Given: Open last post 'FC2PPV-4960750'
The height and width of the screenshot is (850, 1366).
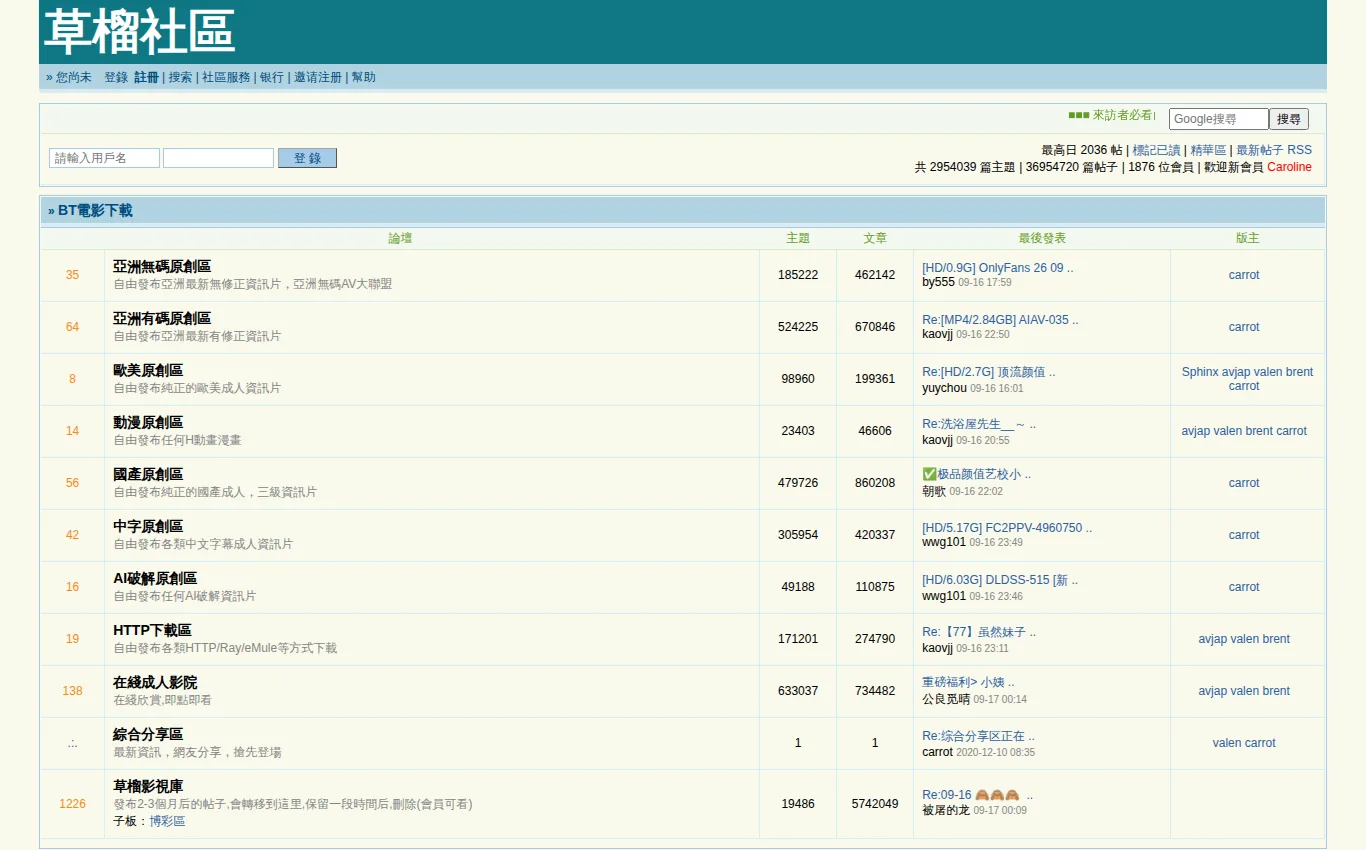Looking at the screenshot, I should (x=1007, y=528).
